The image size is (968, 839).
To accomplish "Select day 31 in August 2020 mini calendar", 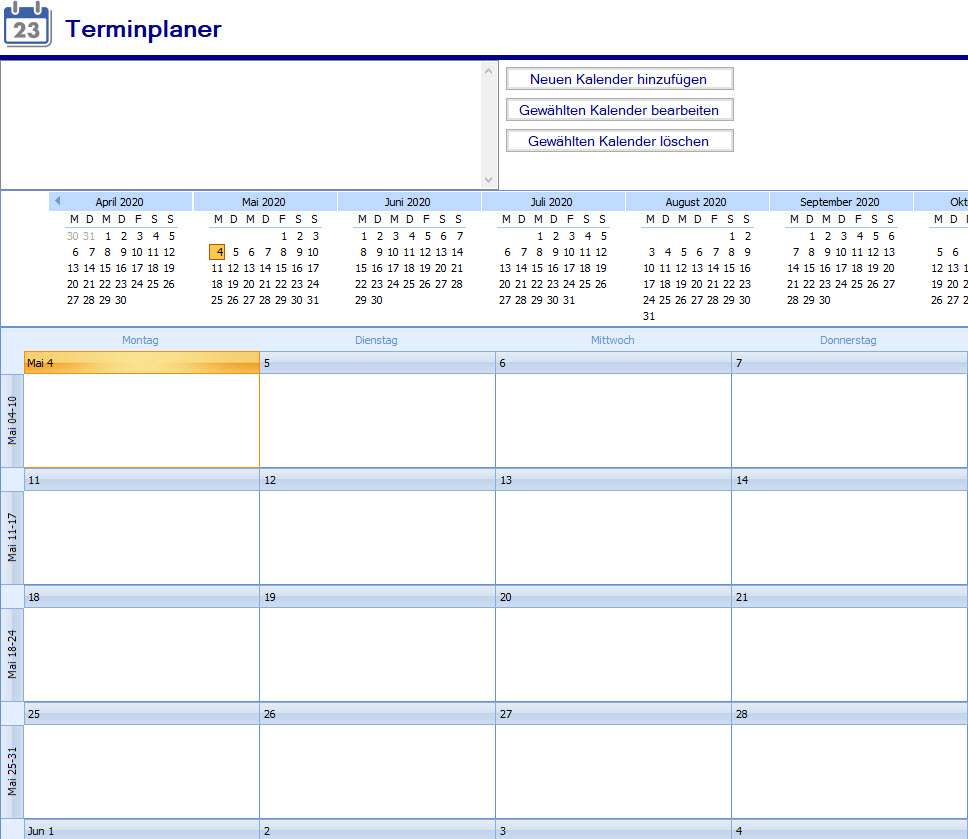I will pos(649,316).
